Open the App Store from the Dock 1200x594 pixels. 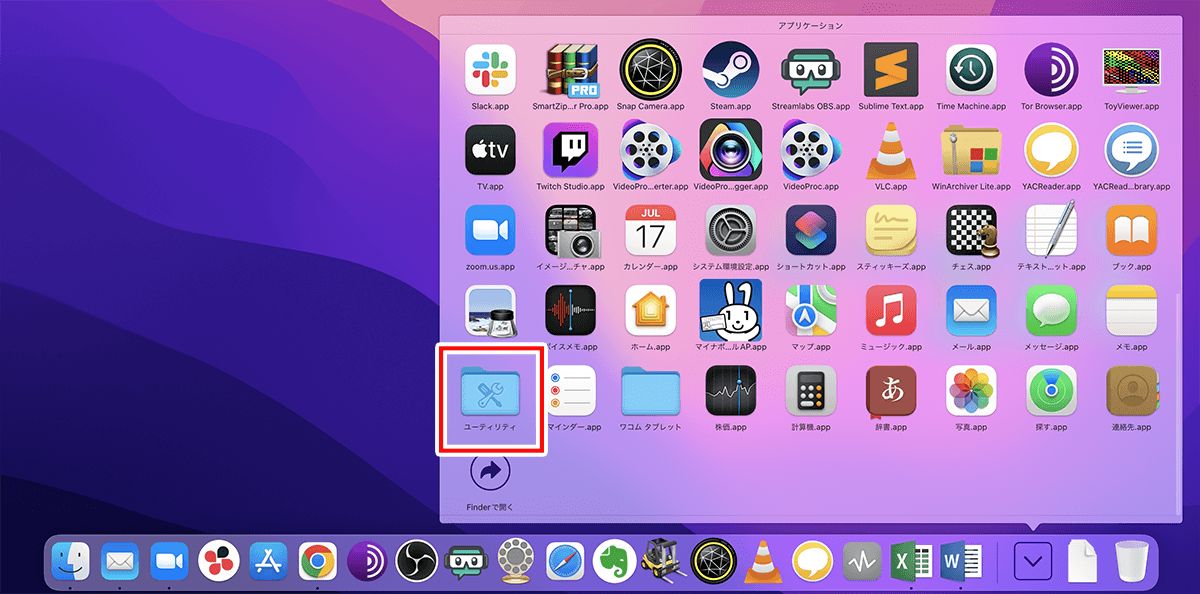pos(269,562)
